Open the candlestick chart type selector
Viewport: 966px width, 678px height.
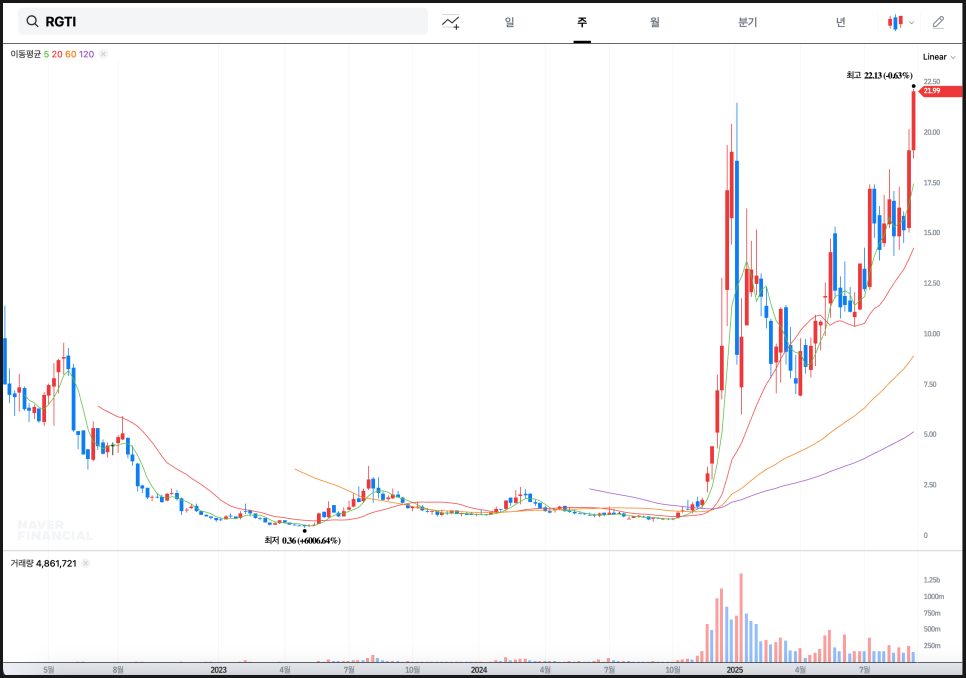(900, 22)
